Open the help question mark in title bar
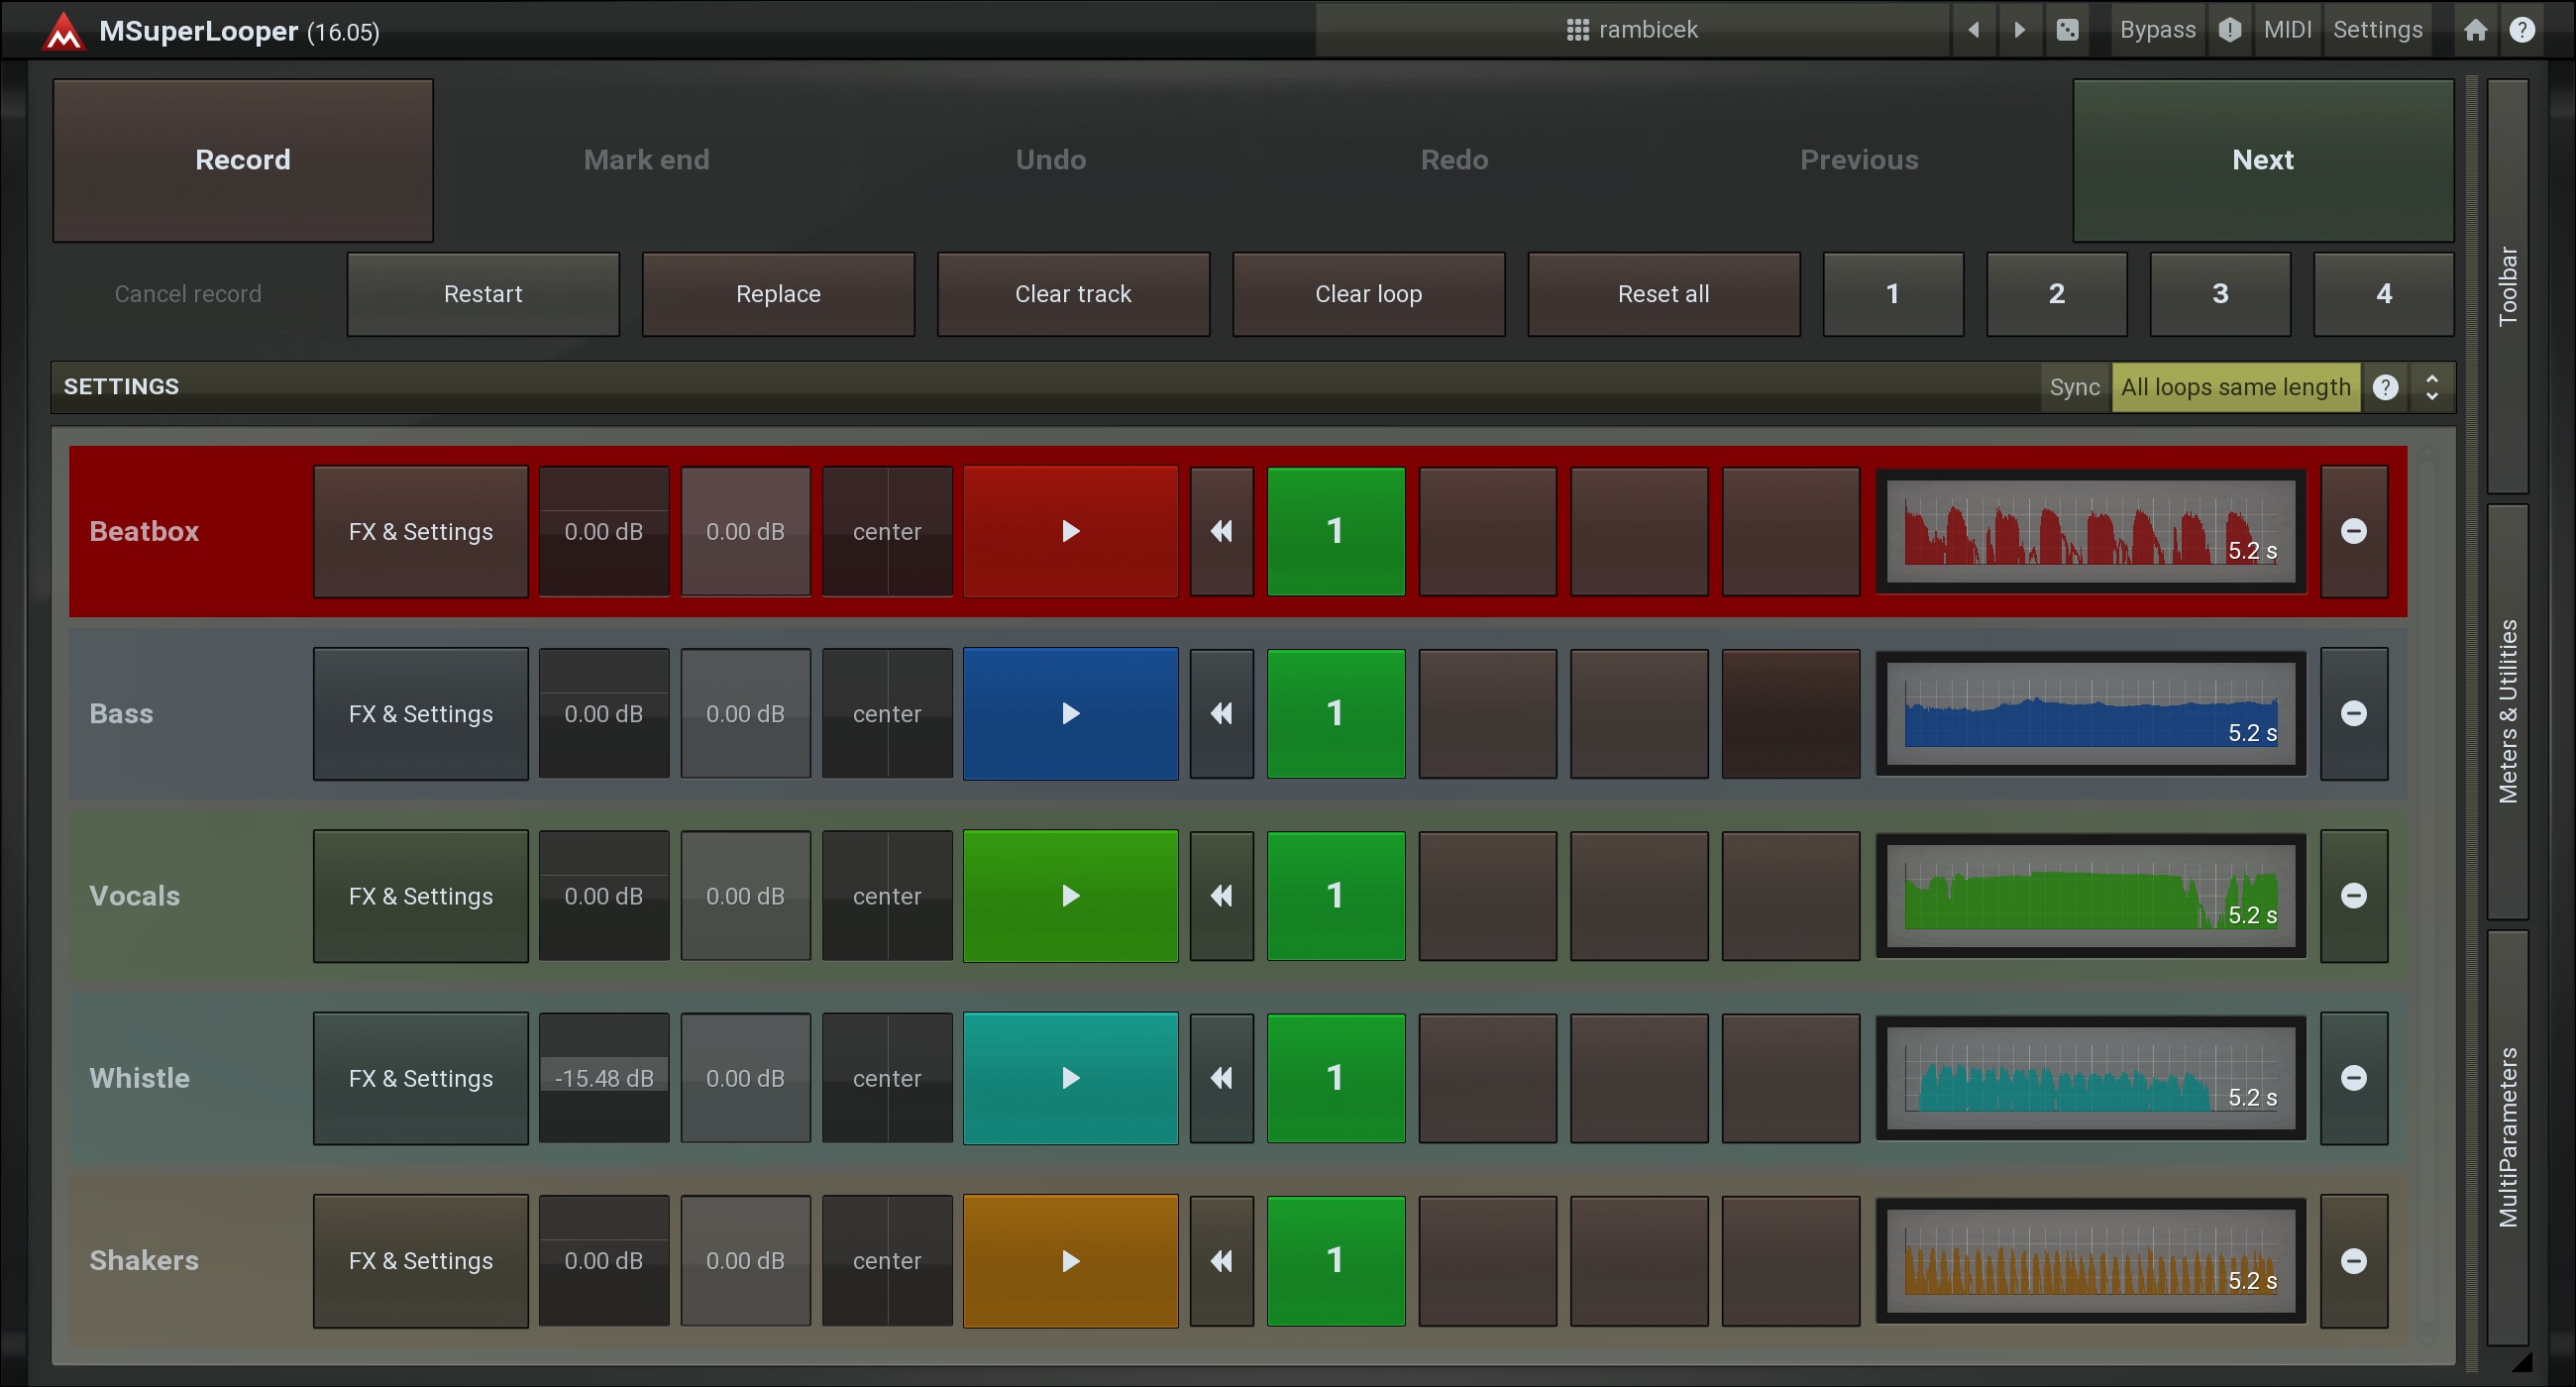2576x1387 pixels. (2522, 30)
